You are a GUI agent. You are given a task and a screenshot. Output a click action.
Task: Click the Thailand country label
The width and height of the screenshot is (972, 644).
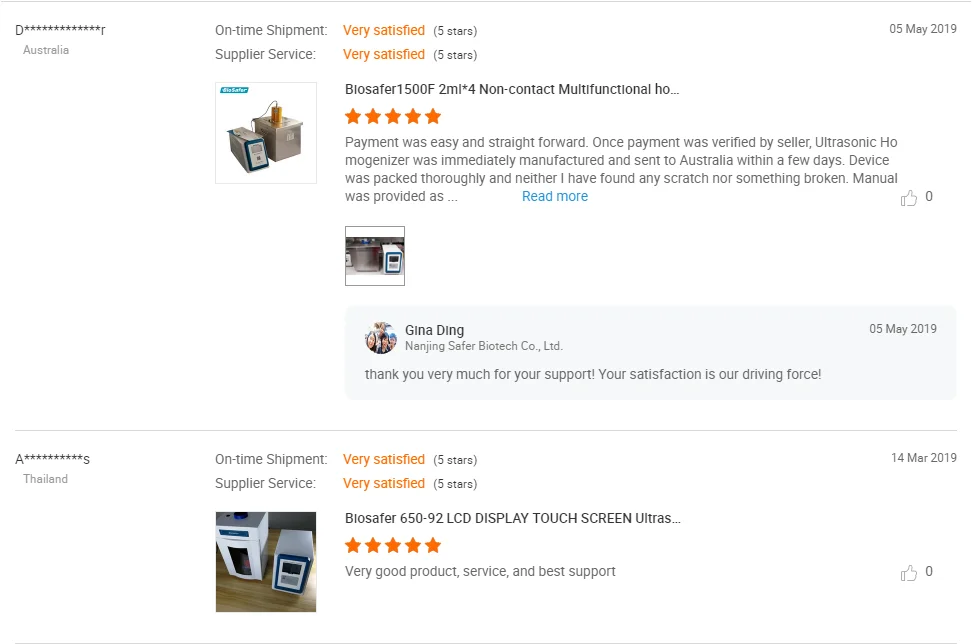coord(46,479)
